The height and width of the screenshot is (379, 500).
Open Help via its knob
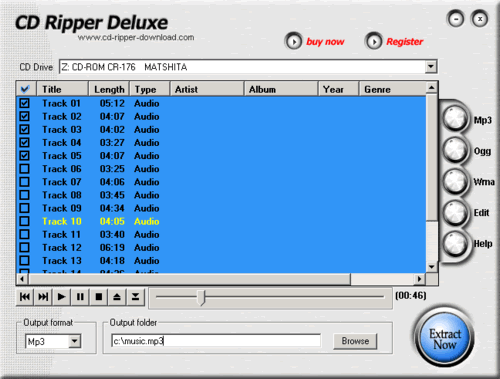455,243
